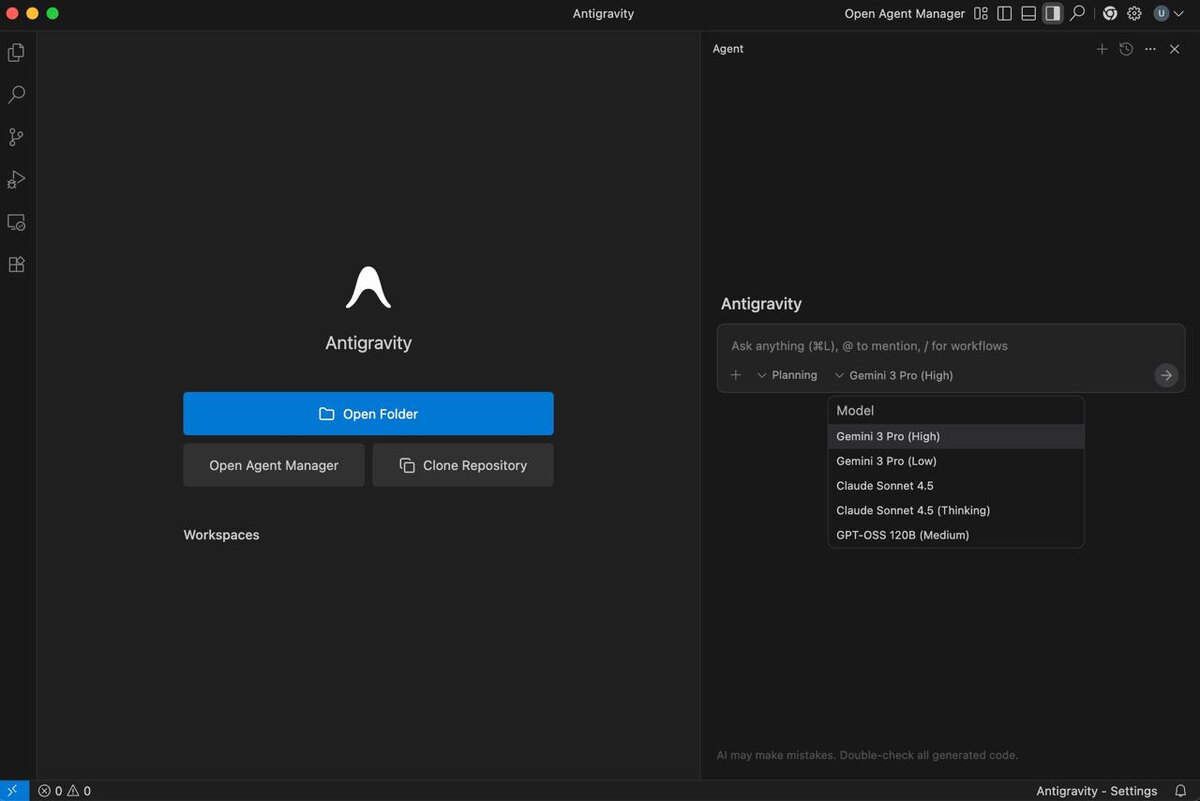Click the Antigravity logo on welcome page
Viewport: 1200px width, 801px height.
[368, 287]
